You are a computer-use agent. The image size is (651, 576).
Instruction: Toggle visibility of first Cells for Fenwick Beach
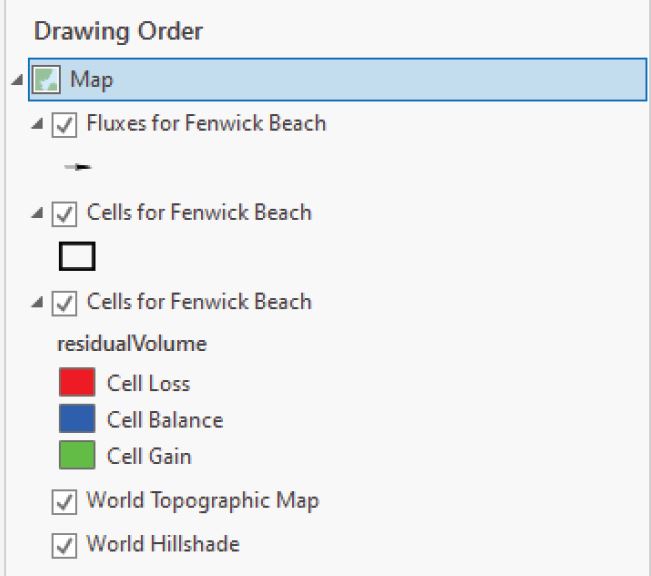(64, 214)
